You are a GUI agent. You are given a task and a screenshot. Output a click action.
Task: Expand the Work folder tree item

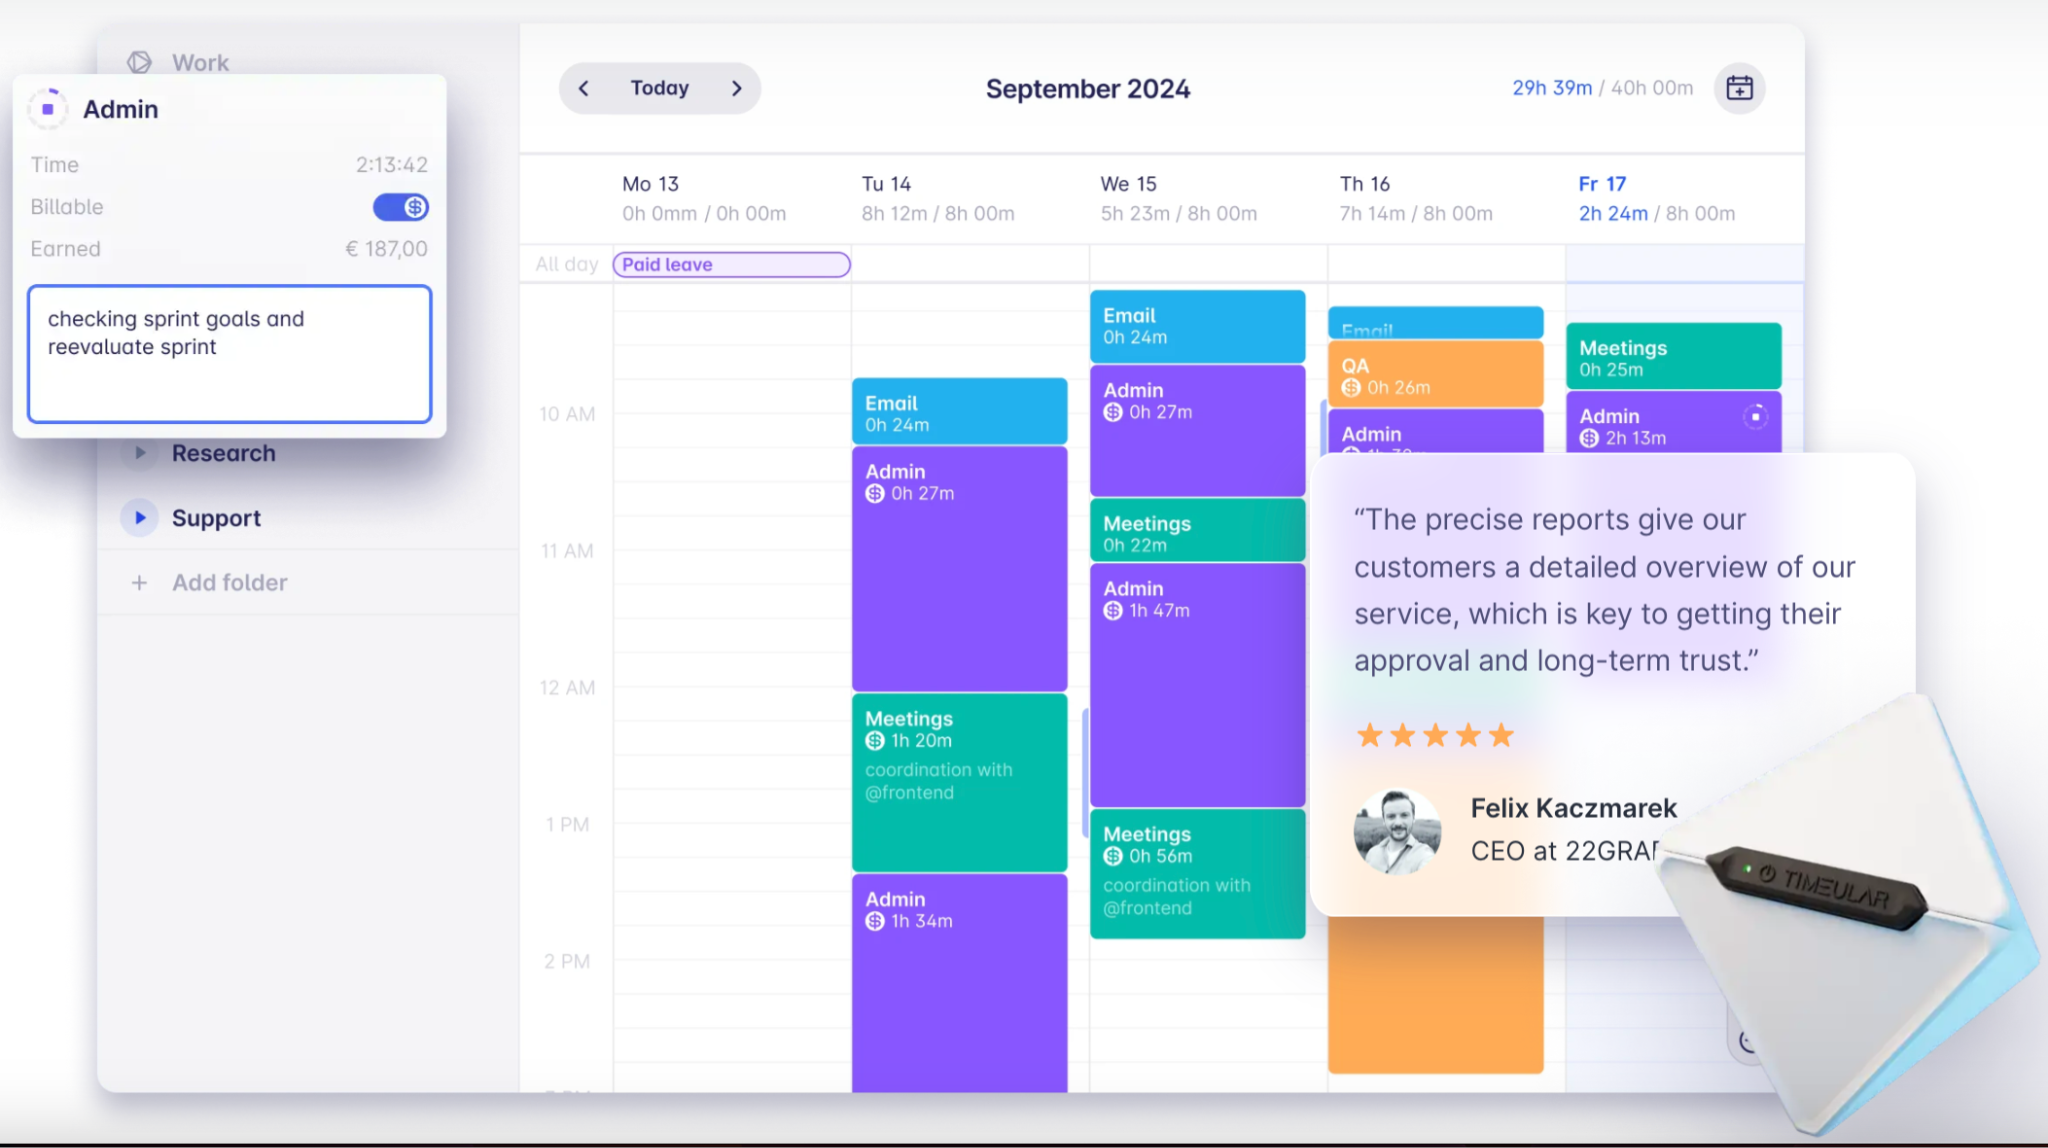[x=139, y=62]
